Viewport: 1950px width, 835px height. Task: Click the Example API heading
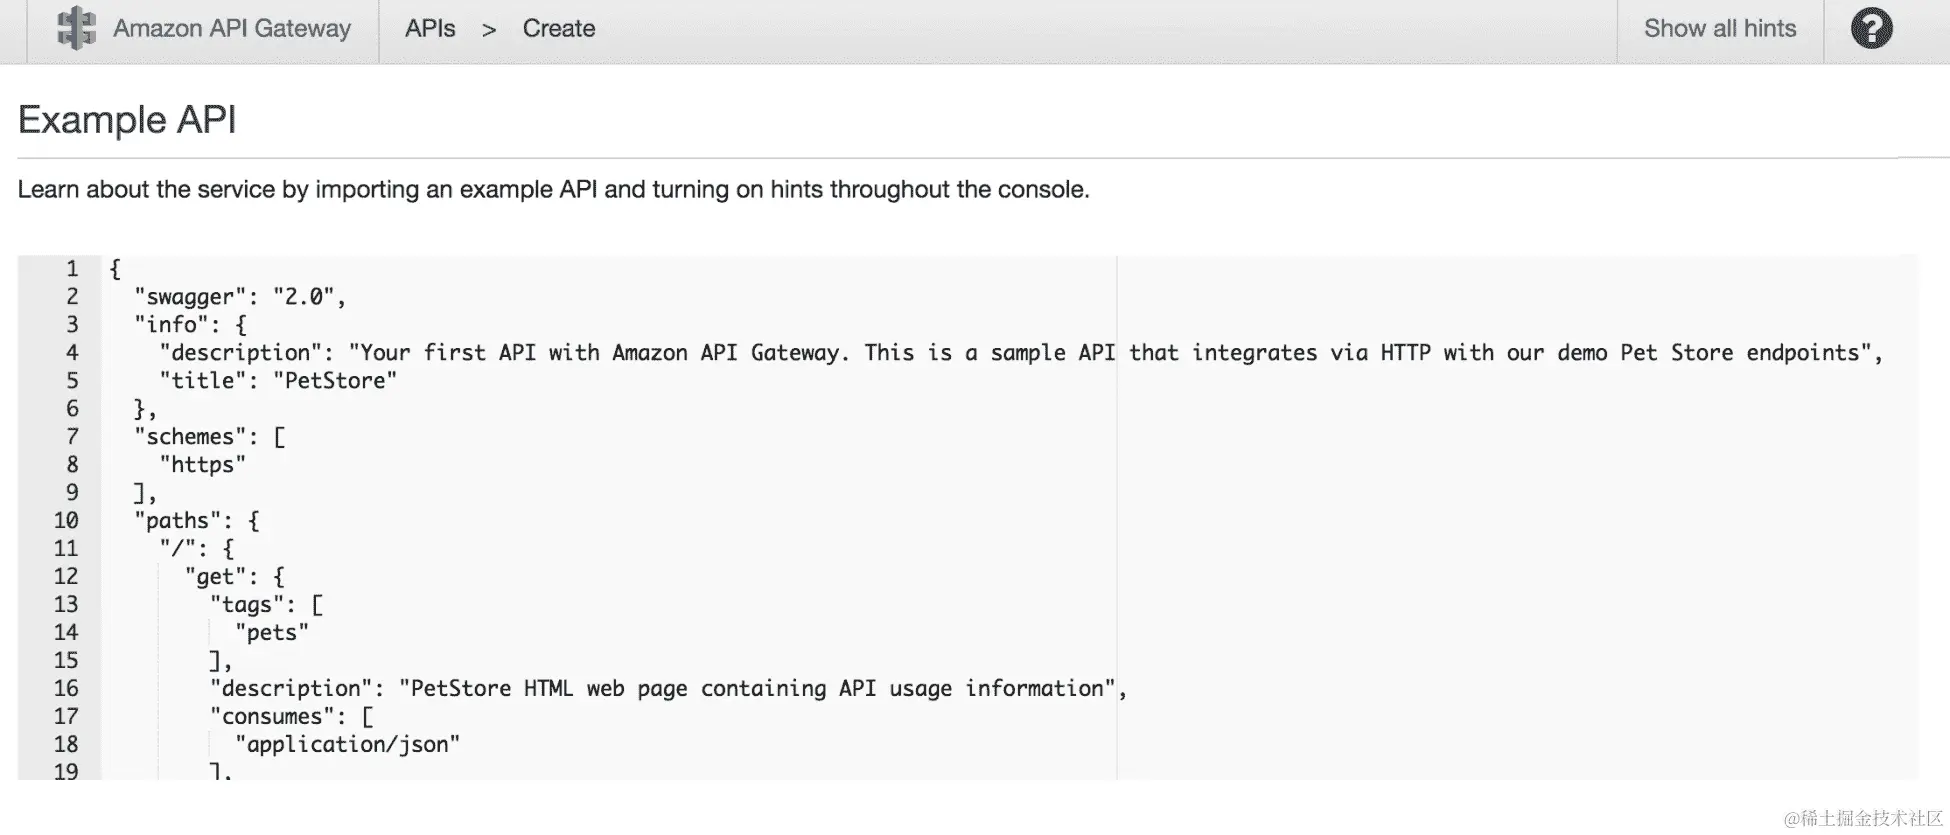pyautogui.click(x=127, y=120)
